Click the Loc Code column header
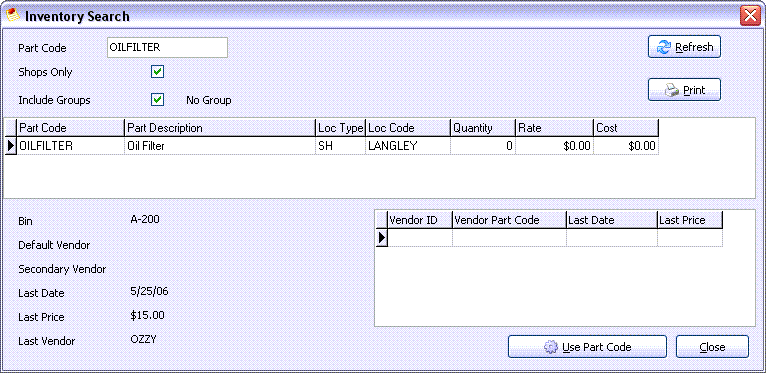The image size is (766, 373). 408,128
